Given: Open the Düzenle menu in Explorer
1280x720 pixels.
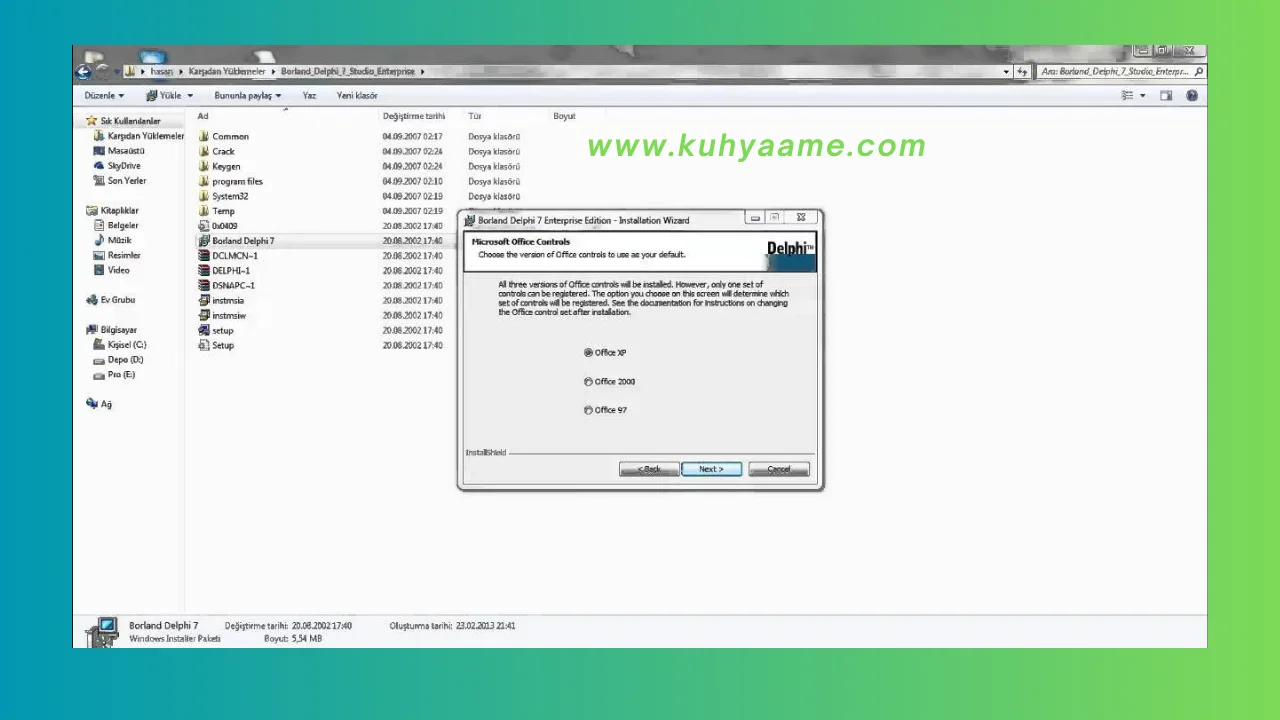Looking at the screenshot, I should coord(104,95).
